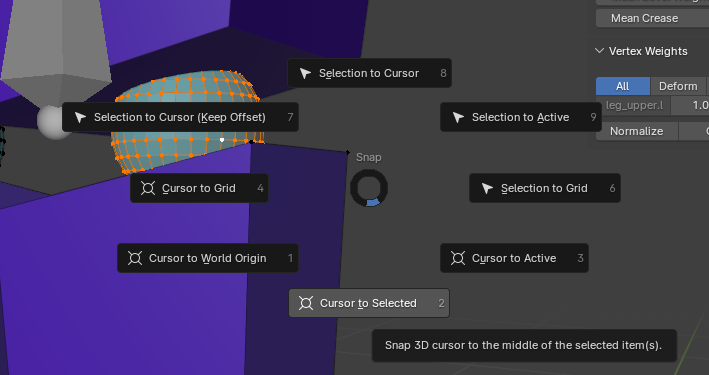
Task: Switch vertex weights filter to Deform
Action: [678, 86]
